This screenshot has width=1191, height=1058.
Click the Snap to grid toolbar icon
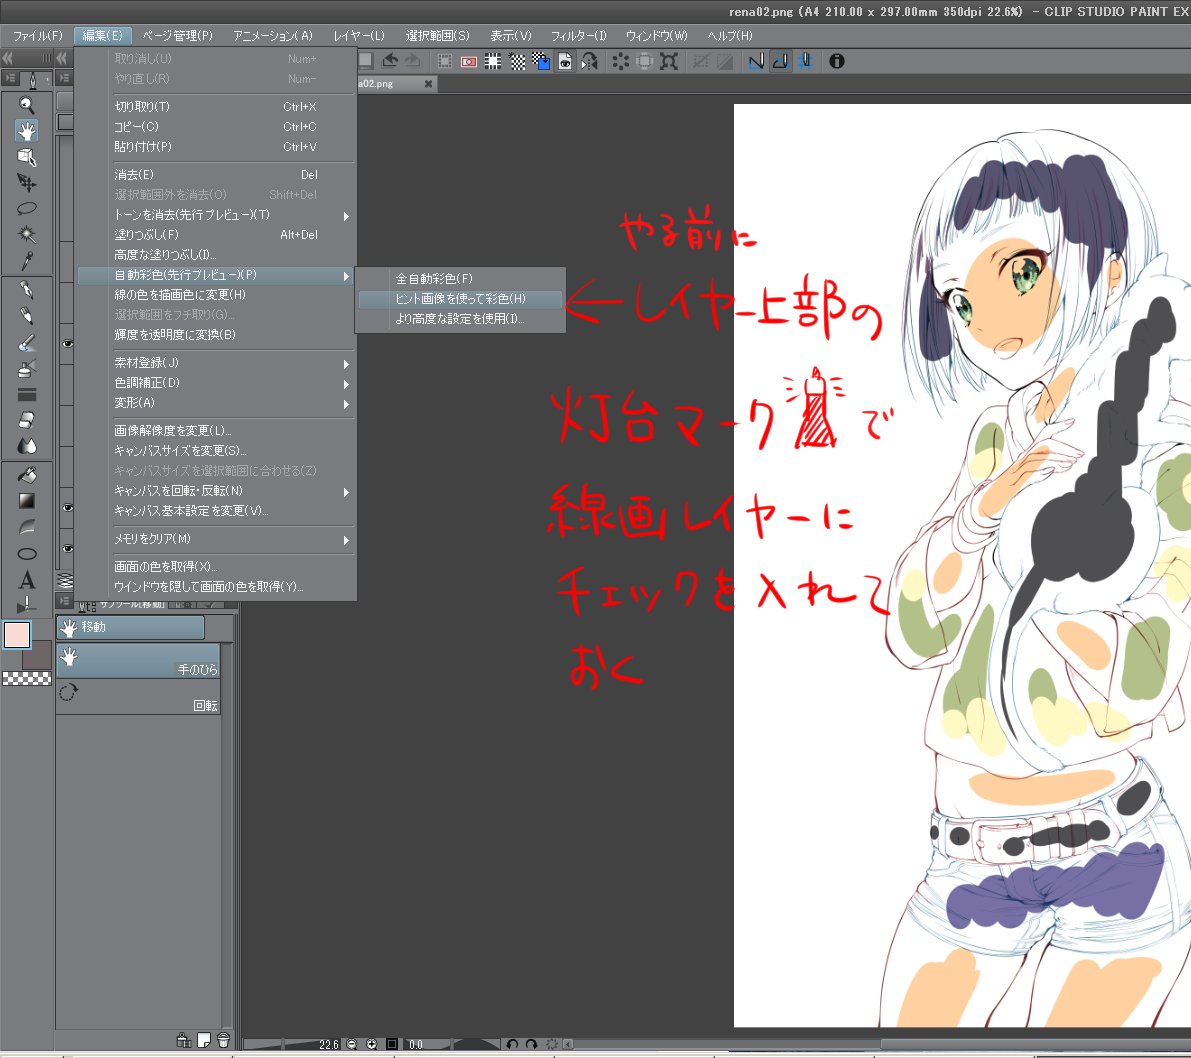pyautogui.click(x=805, y=62)
